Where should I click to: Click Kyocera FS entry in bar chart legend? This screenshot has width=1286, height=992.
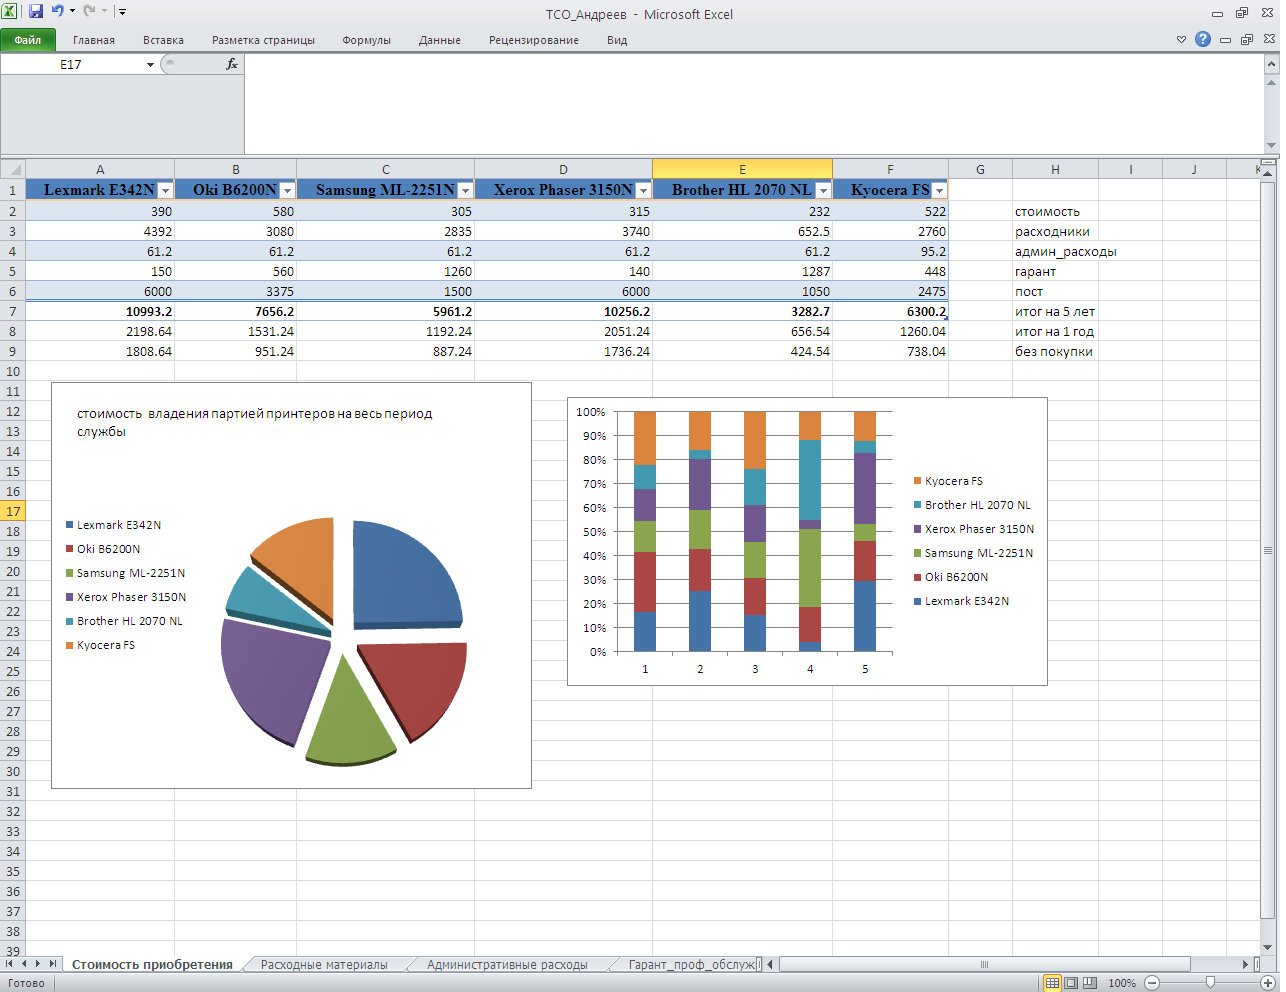(x=948, y=481)
